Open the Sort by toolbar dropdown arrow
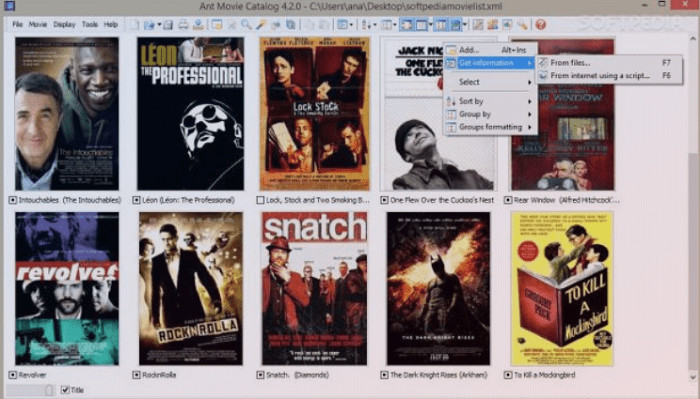The image size is (700, 399). tap(375, 25)
